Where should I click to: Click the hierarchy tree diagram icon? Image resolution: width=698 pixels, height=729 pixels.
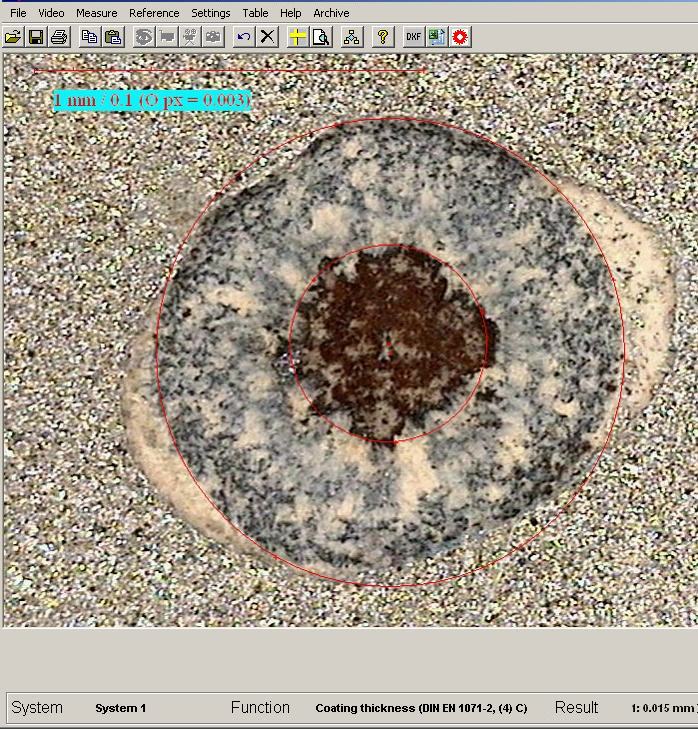pyautogui.click(x=351, y=37)
